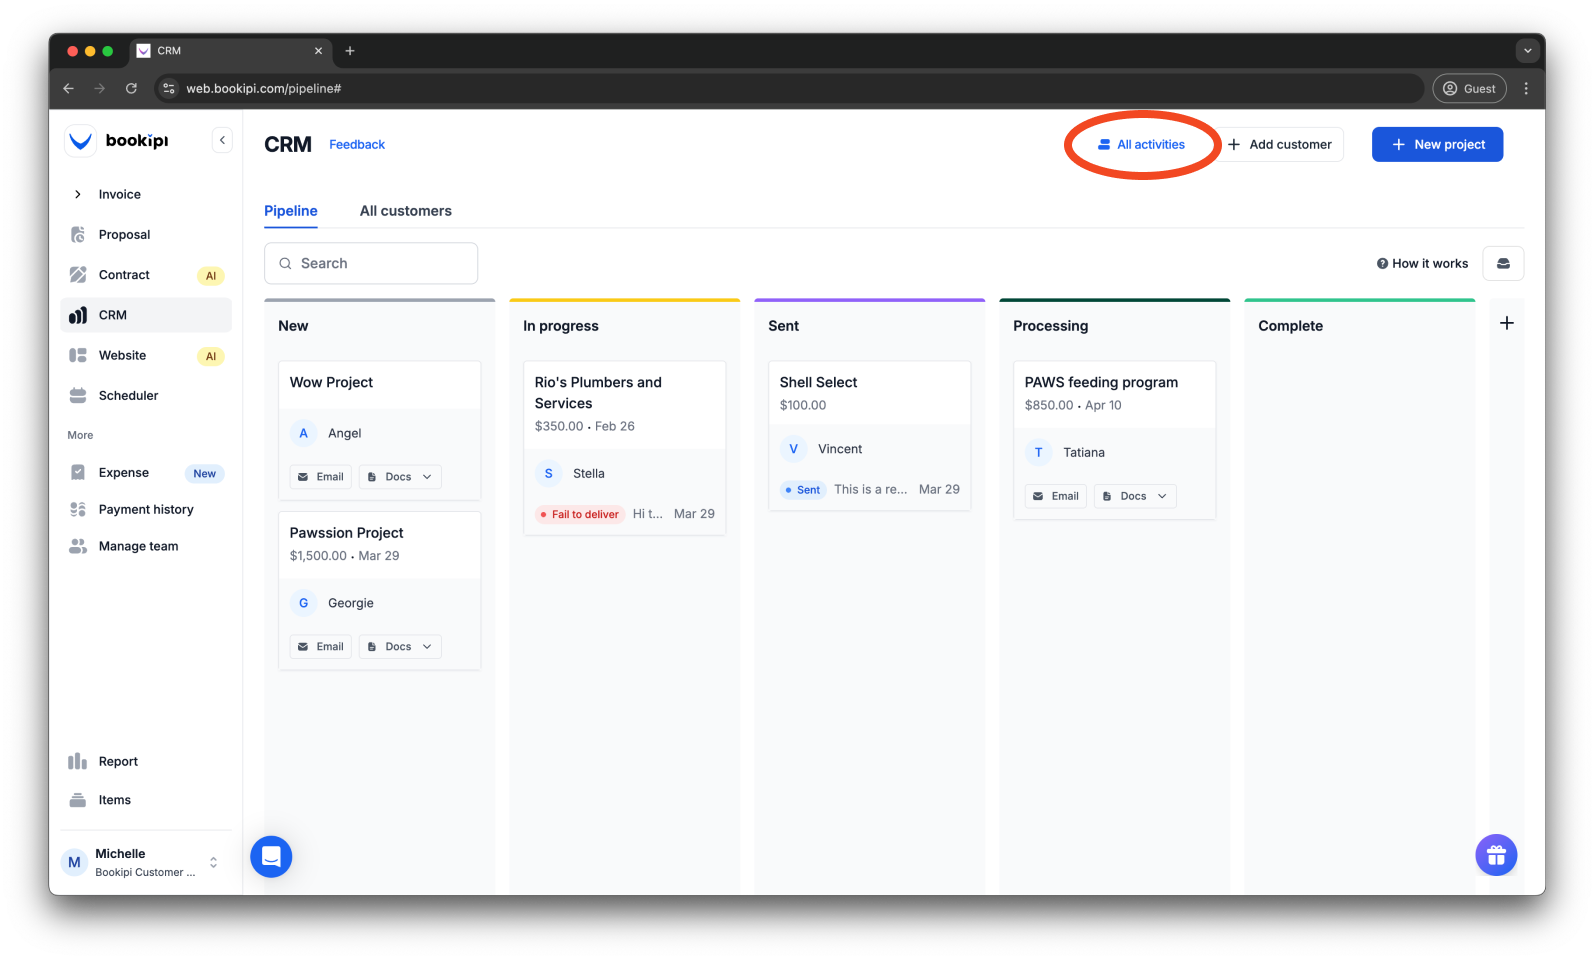
Task: Open All activities
Action: pyautogui.click(x=1141, y=145)
